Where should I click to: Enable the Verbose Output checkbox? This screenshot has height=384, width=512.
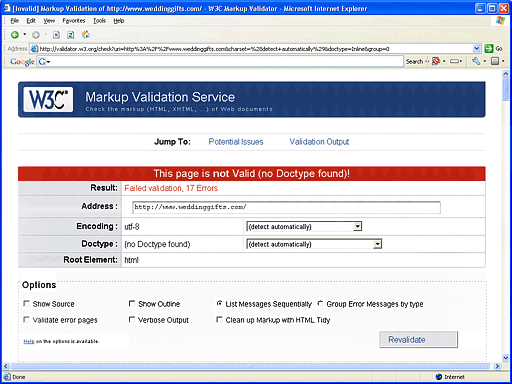[x=132, y=319]
